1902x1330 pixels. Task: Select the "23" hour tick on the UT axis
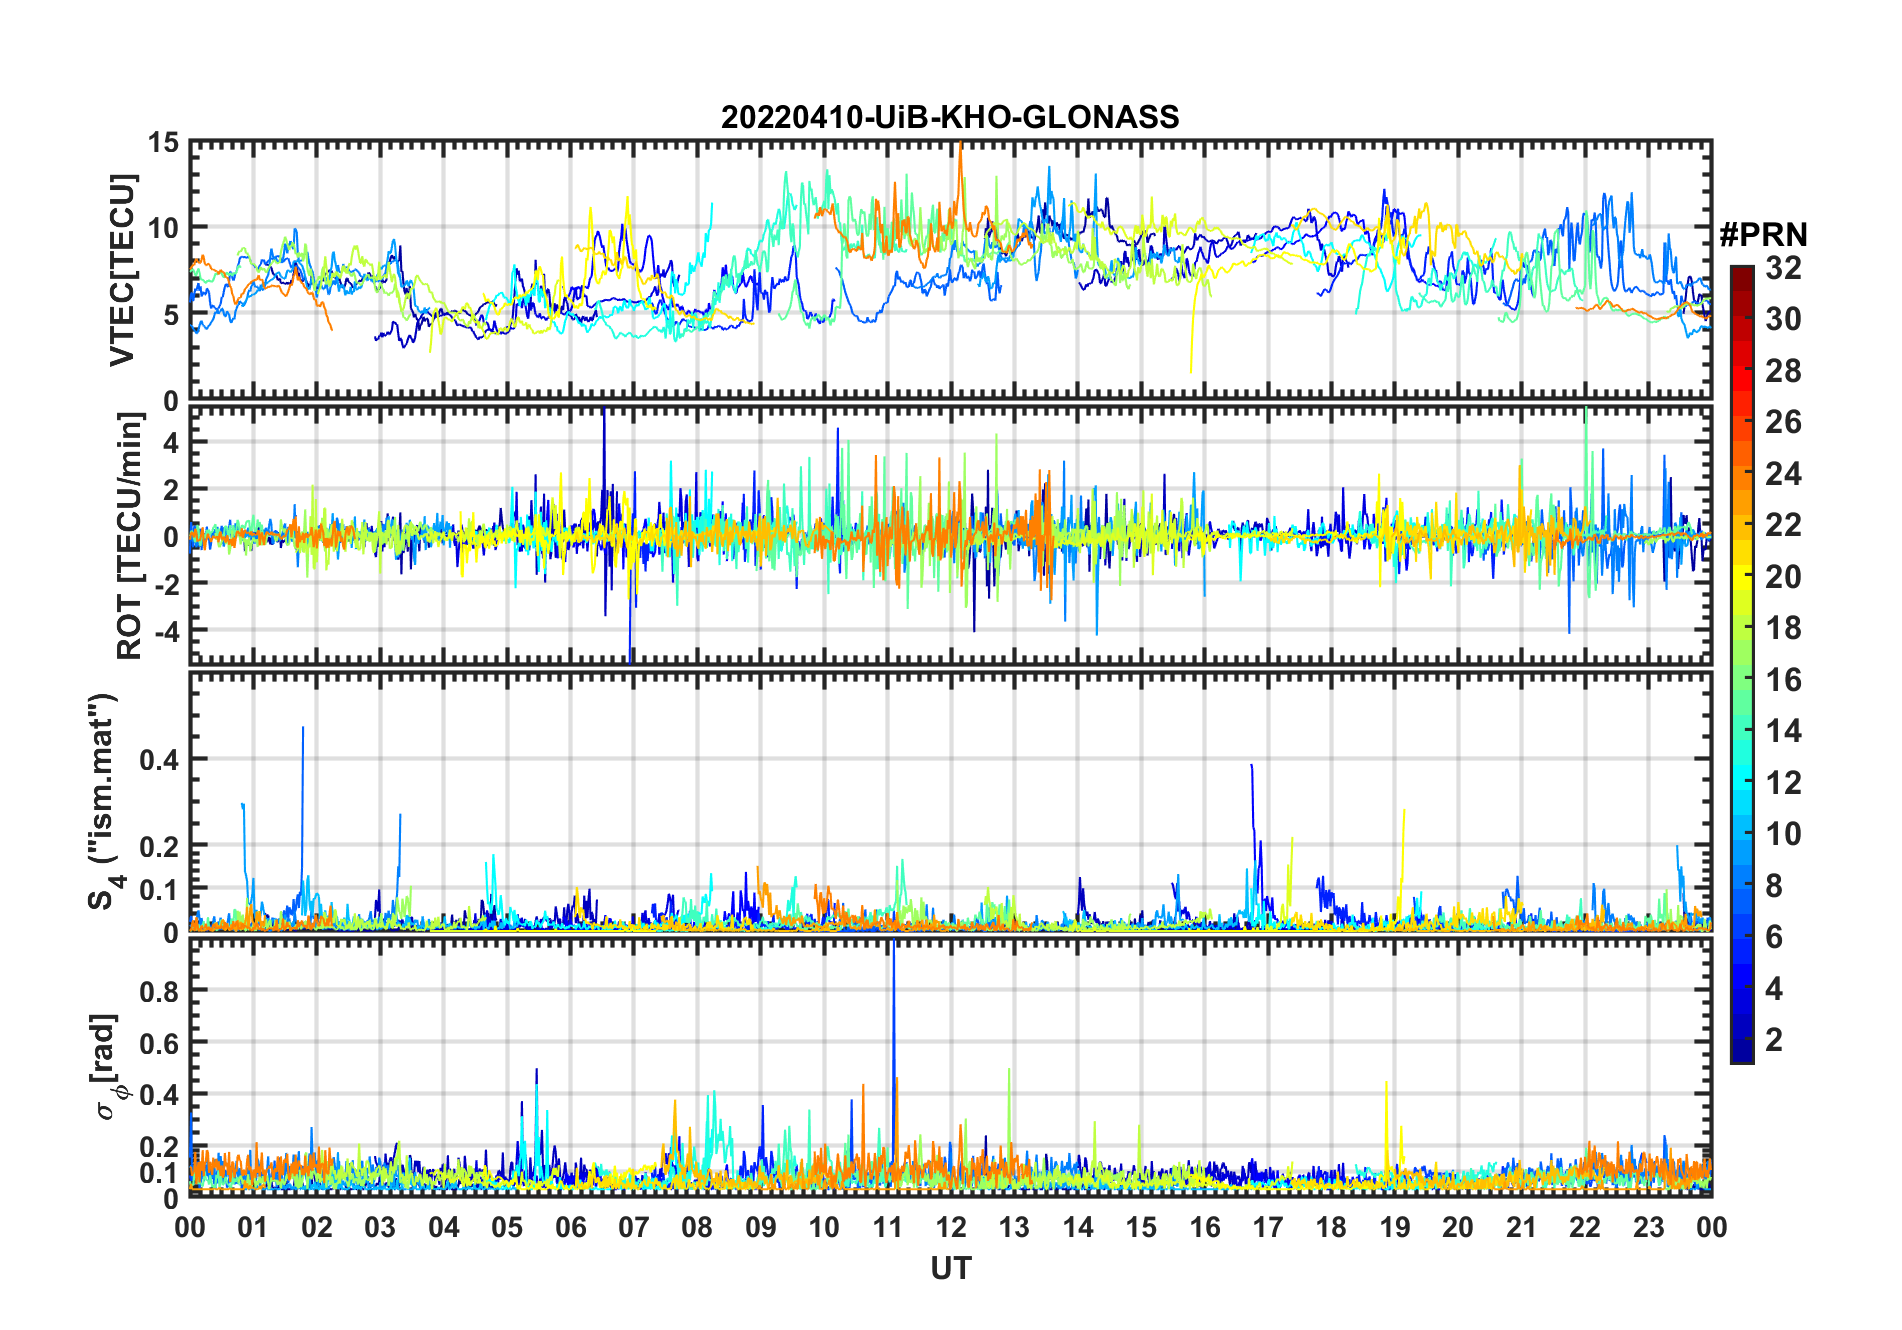pos(1648,1227)
